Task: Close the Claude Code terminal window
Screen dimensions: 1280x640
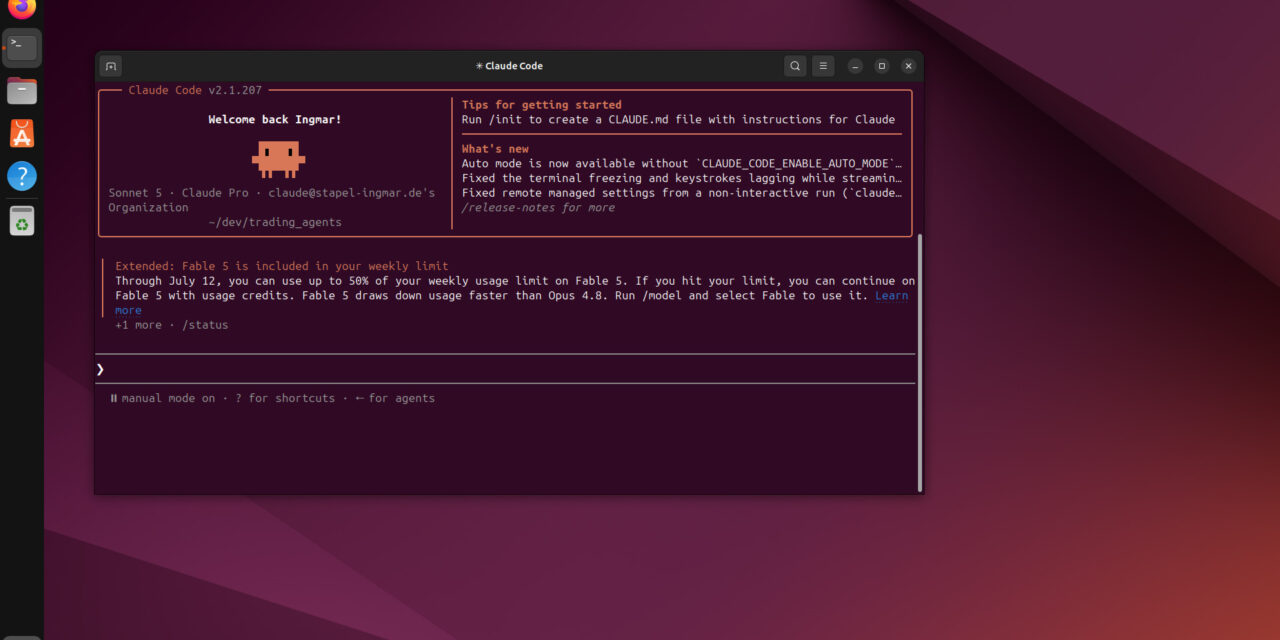Action: point(908,66)
